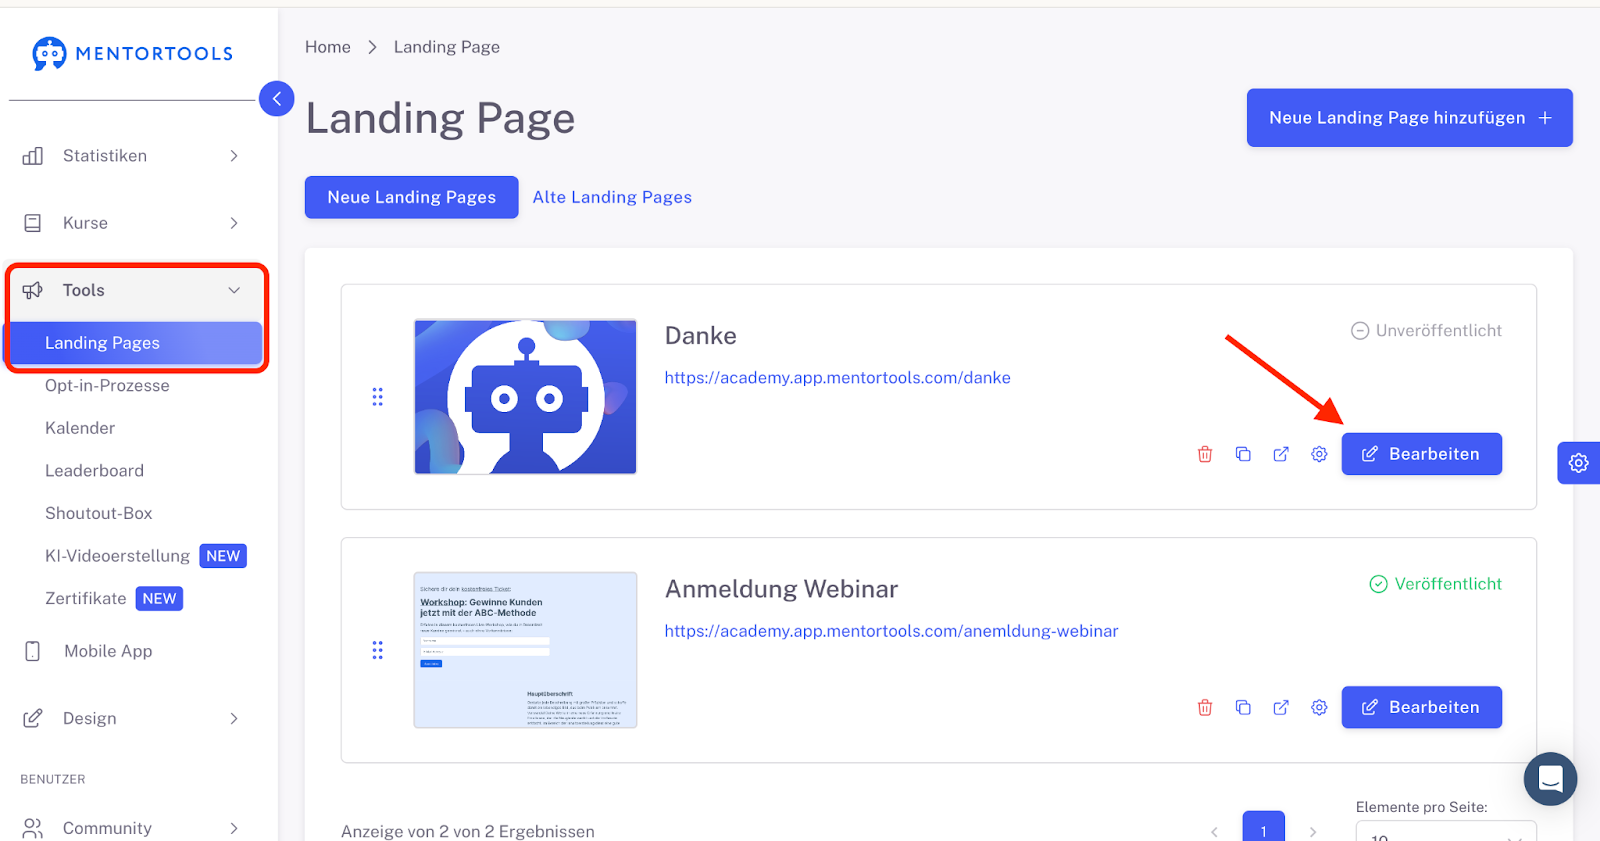Screen dimensions: 1600x841
Task: Expand the Statistiken menu chevron
Action: tap(234, 156)
